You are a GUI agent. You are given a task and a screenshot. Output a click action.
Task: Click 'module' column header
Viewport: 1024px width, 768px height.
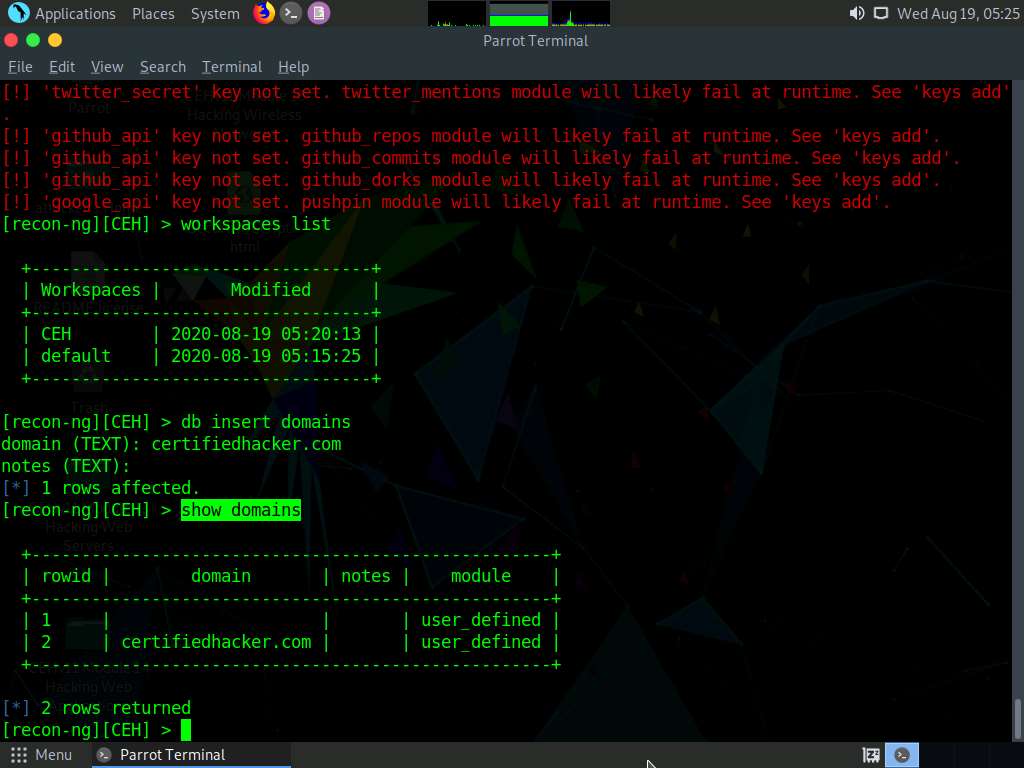(481, 576)
